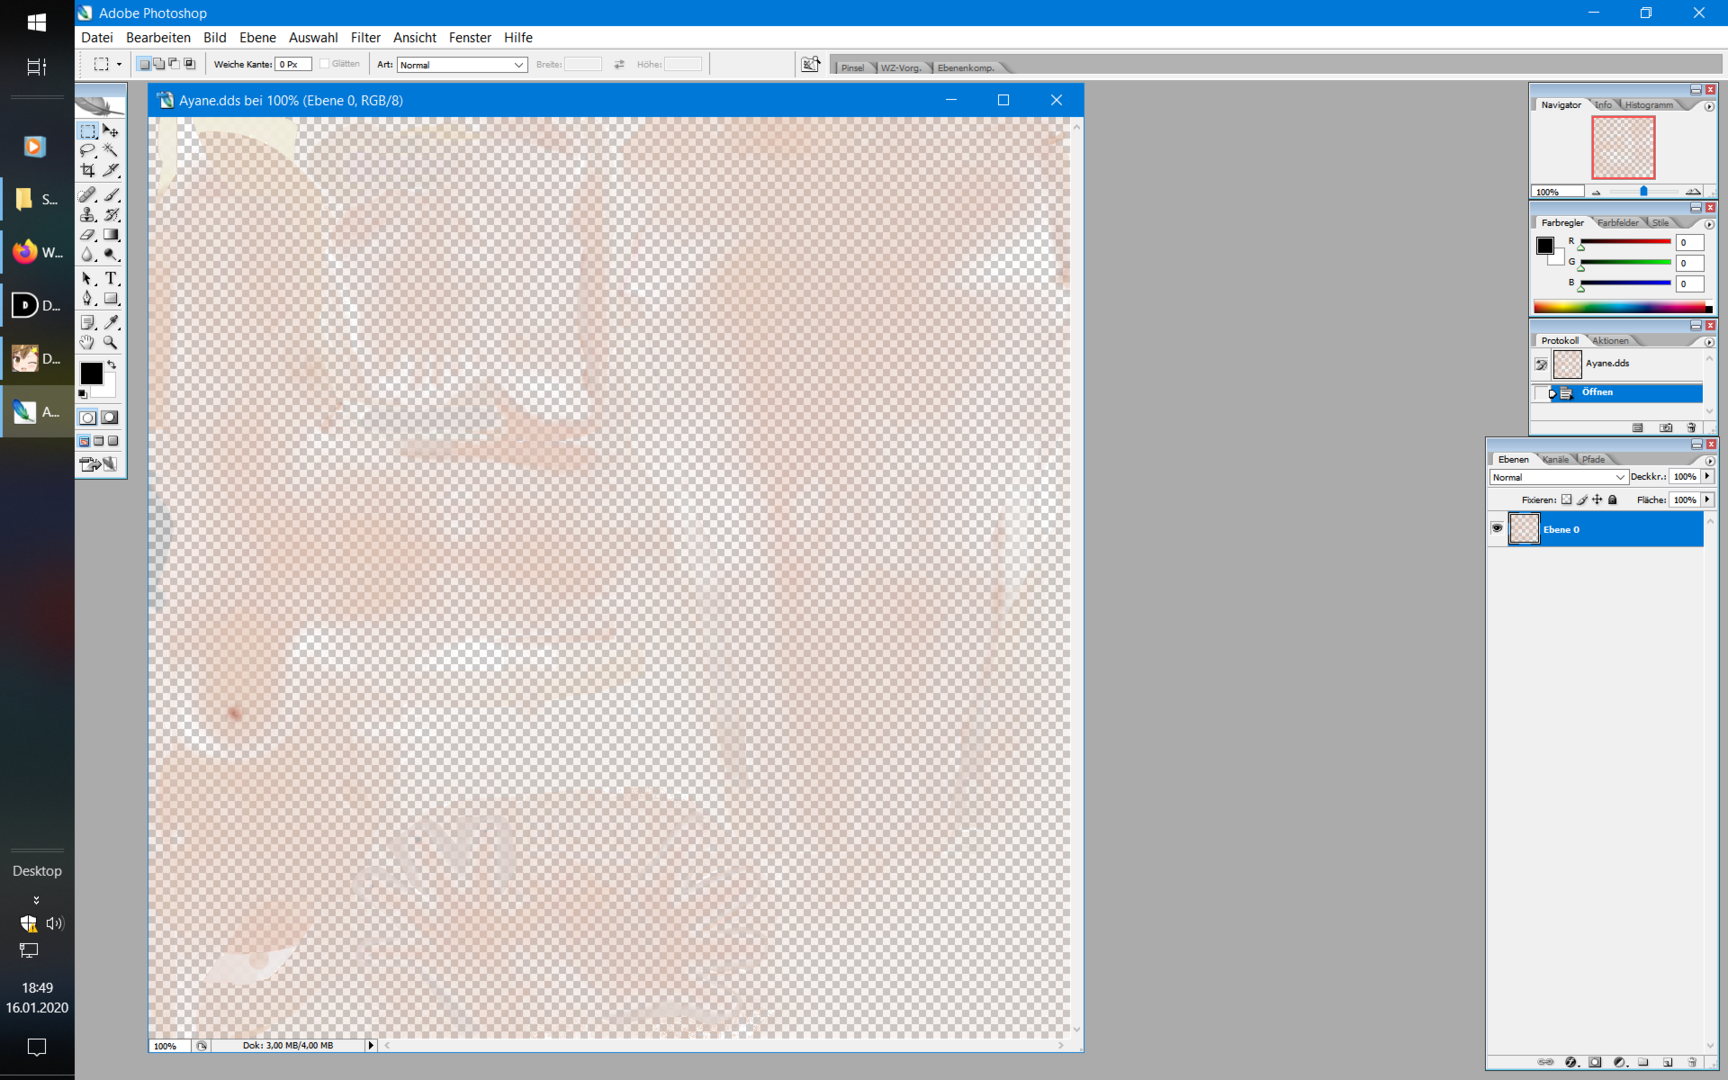Open the Pinsel palette well tab
Image resolution: width=1728 pixels, height=1080 pixels.
[853, 68]
